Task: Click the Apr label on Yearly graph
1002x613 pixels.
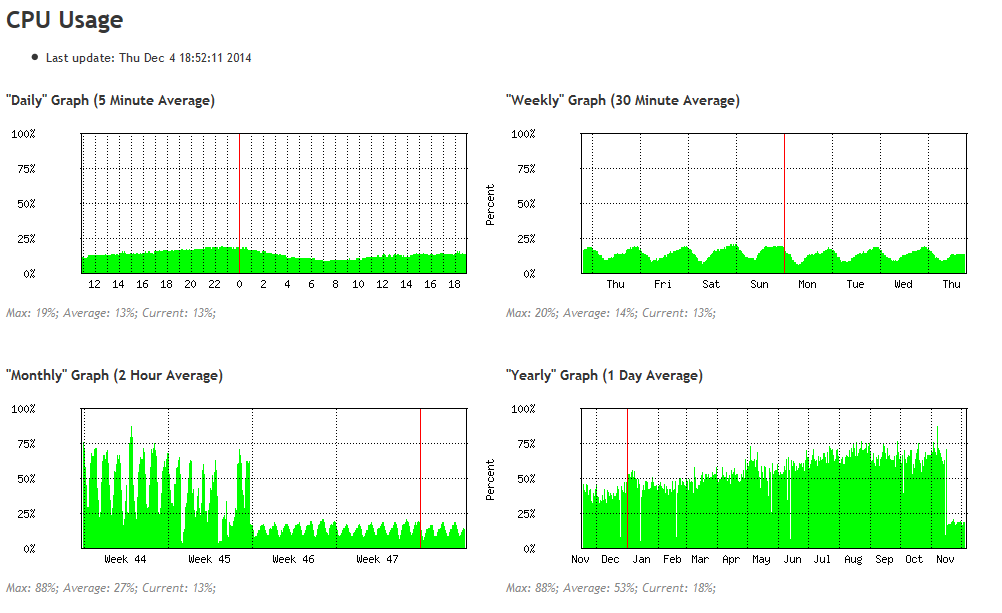Action: click(731, 559)
